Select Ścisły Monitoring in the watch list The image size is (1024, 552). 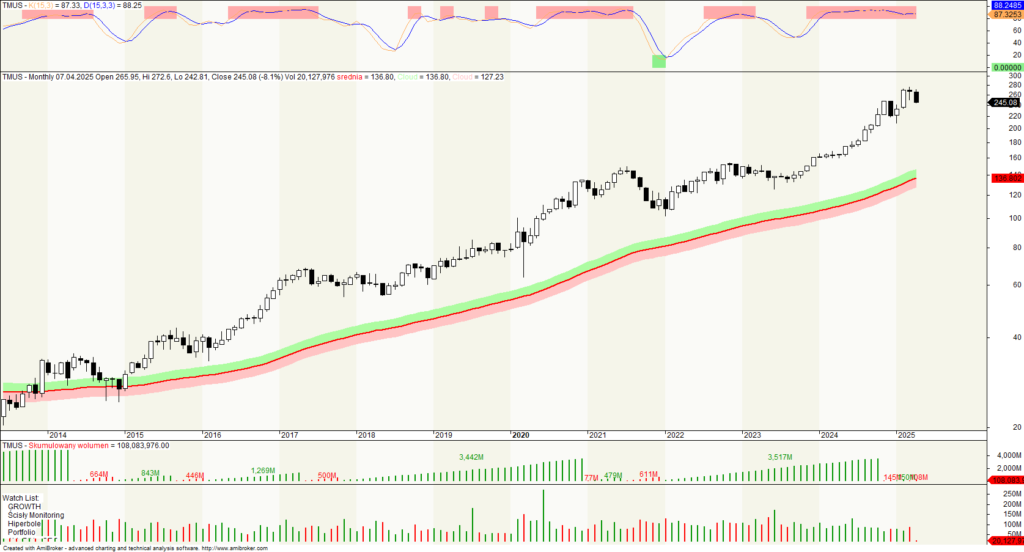(x=36, y=516)
